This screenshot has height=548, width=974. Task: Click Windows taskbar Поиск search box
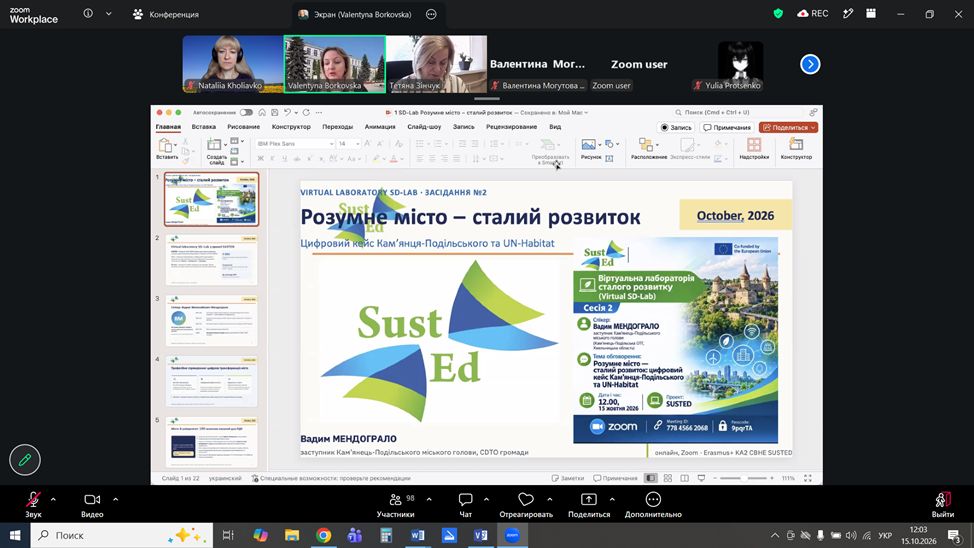[122, 535]
